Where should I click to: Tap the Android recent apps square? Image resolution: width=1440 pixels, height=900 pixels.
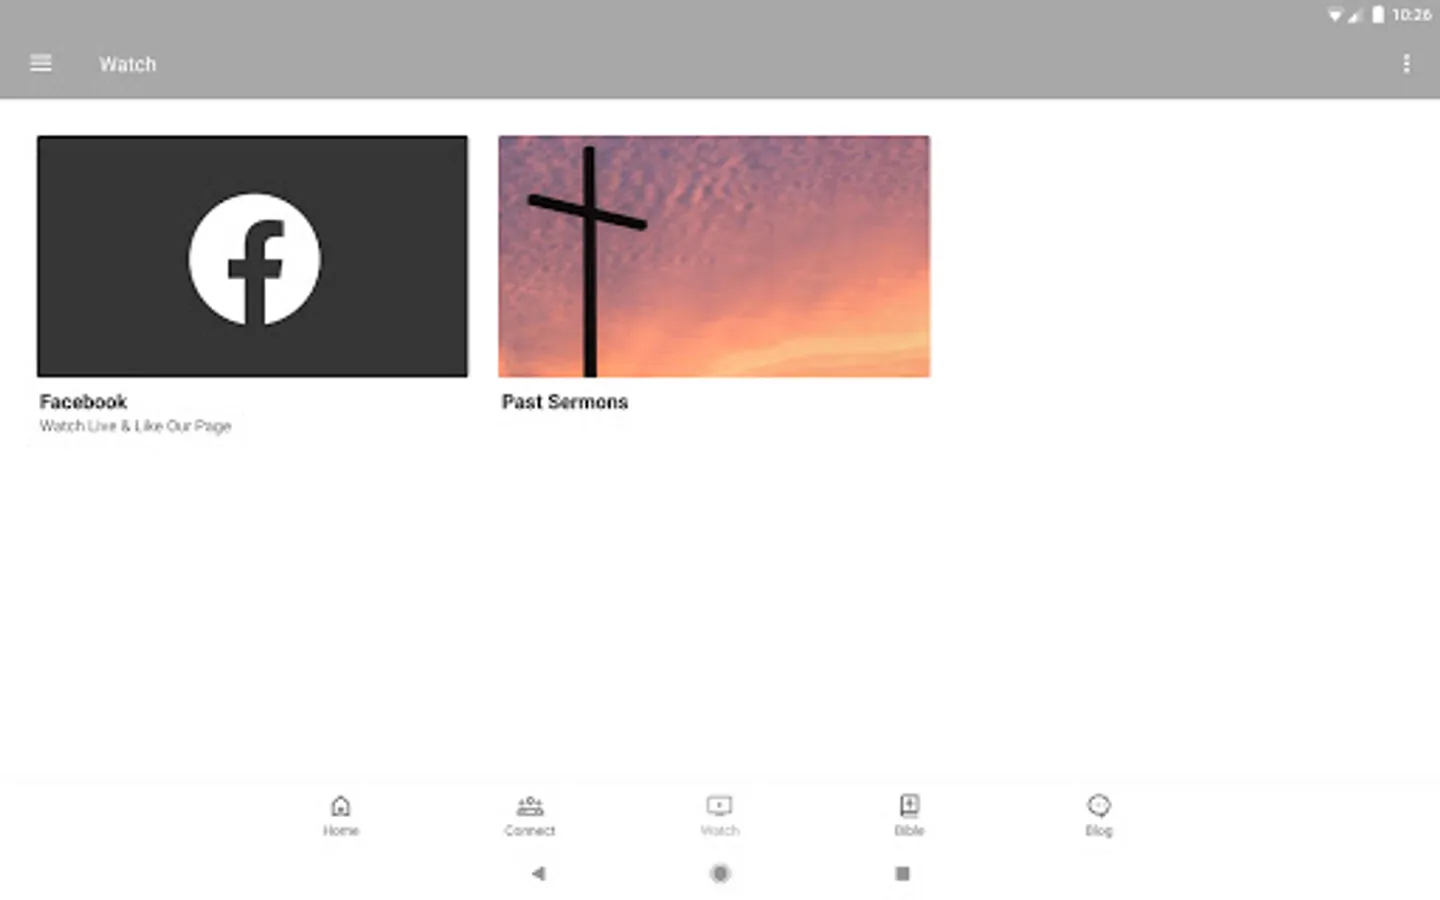[902, 873]
